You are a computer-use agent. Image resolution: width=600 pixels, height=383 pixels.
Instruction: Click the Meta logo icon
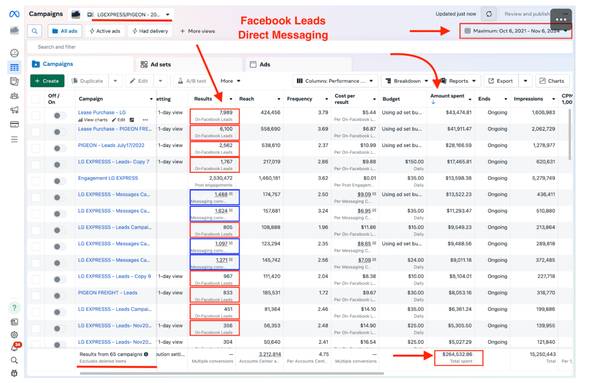[14, 14]
